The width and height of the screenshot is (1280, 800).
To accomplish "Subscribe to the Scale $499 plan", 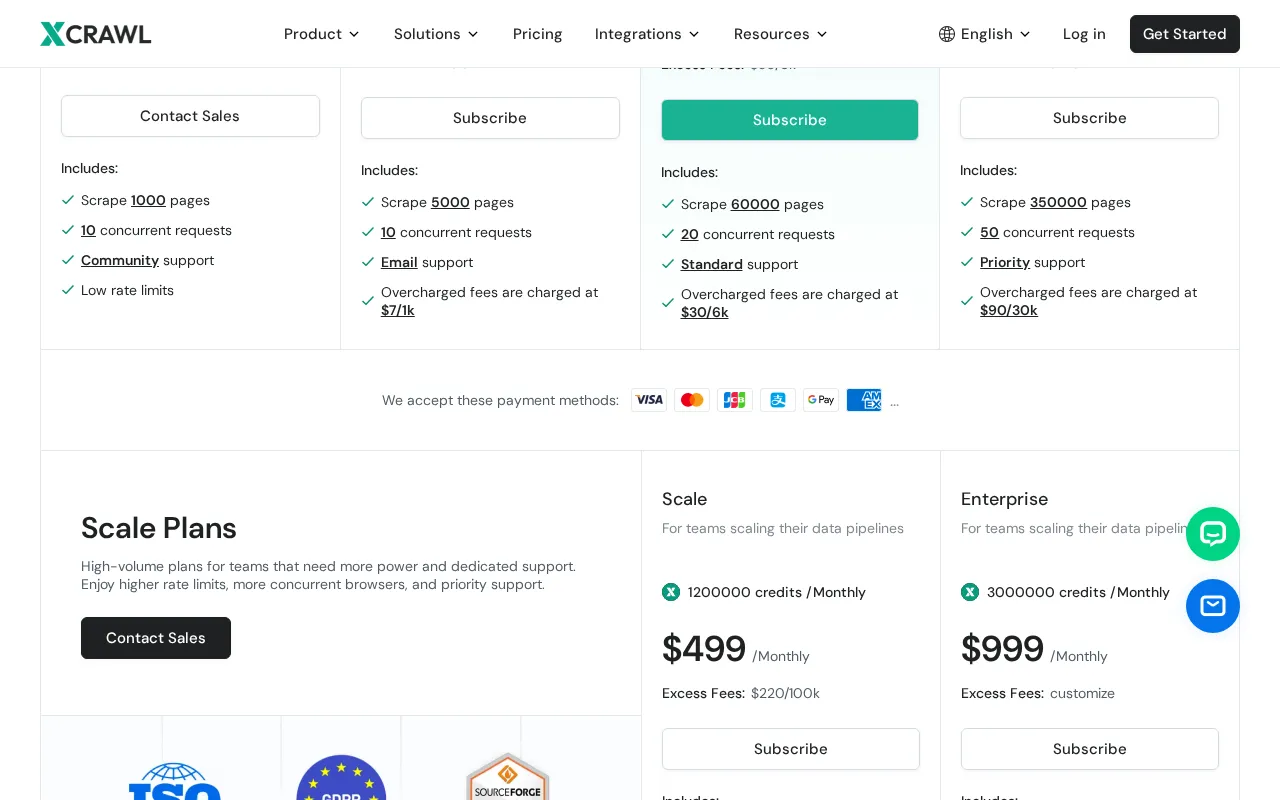I will coord(791,749).
